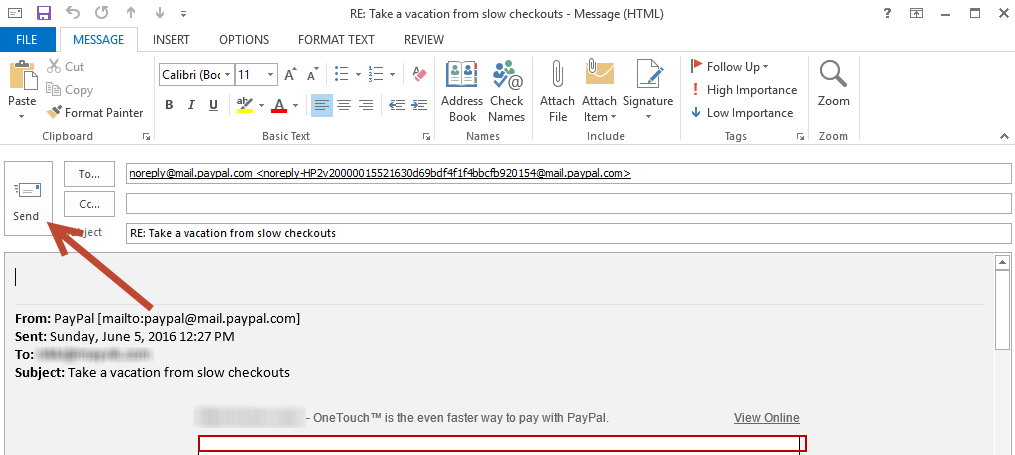Image resolution: width=1015 pixels, height=455 pixels.
Task: Shrink the font size
Action: [x=313, y=75]
